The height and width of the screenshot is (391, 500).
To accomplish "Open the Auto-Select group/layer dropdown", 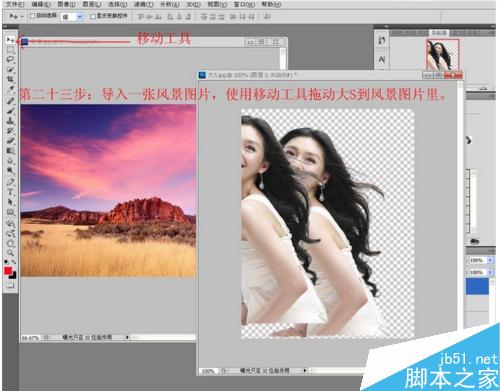I will [x=80, y=16].
